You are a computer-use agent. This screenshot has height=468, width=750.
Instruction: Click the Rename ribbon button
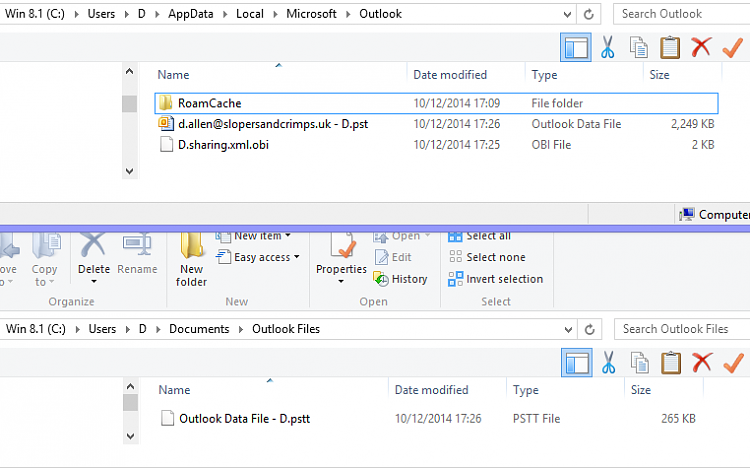pyautogui.click(x=137, y=254)
